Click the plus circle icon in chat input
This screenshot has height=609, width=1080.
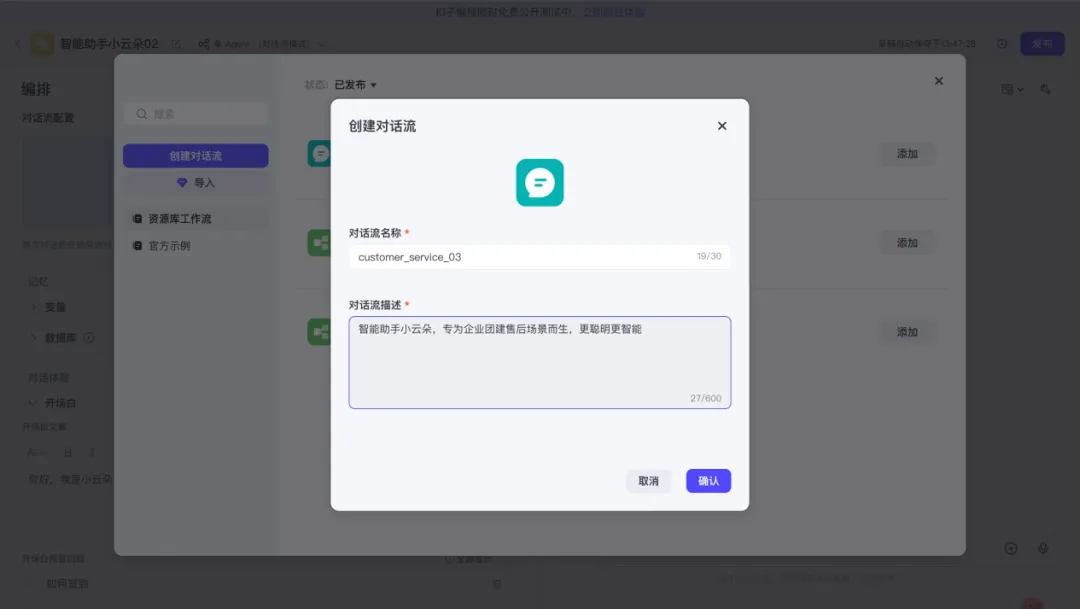click(1011, 548)
